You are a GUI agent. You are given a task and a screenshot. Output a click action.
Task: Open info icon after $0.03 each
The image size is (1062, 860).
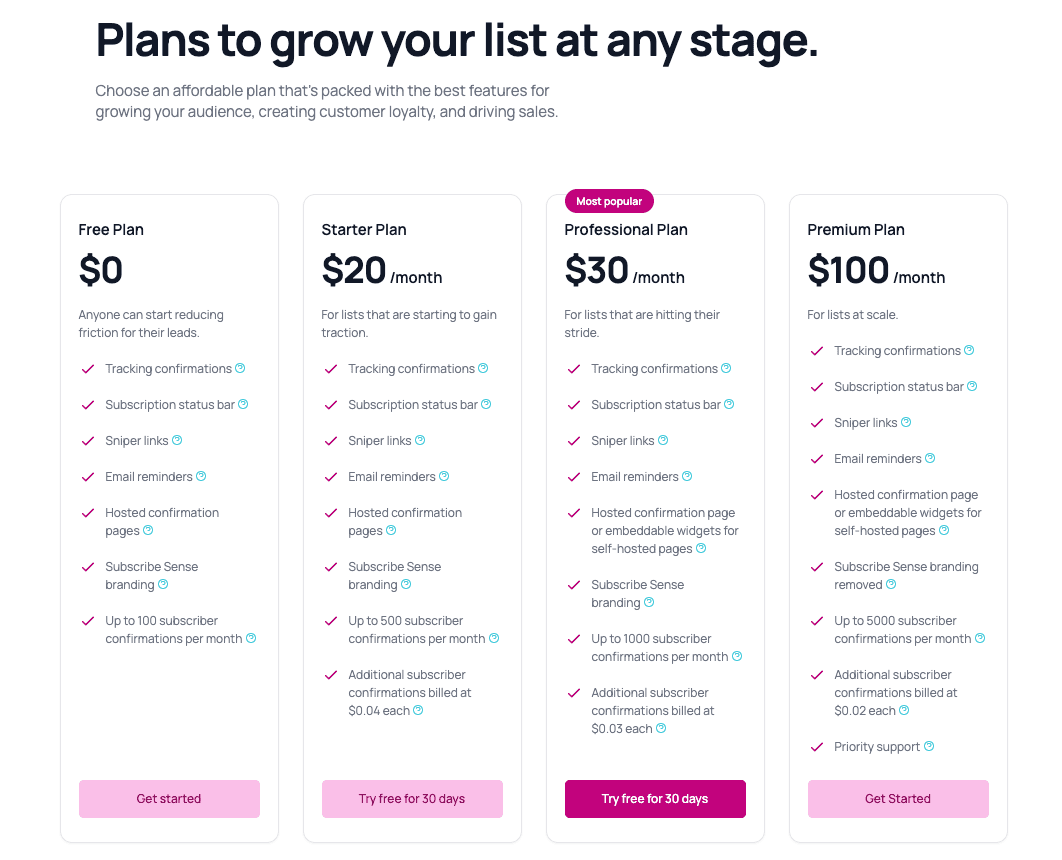click(661, 728)
